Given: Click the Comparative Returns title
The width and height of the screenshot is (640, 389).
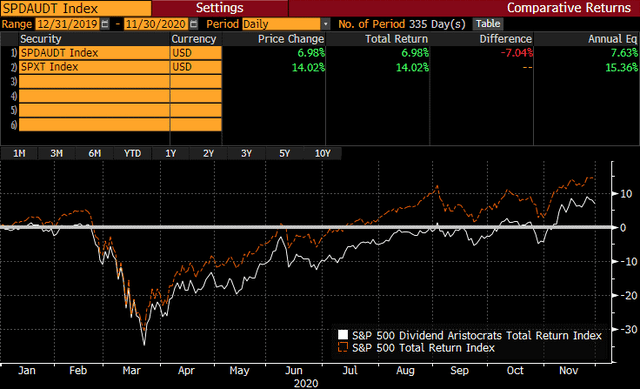Looking at the screenshot, I should (569, 8).
